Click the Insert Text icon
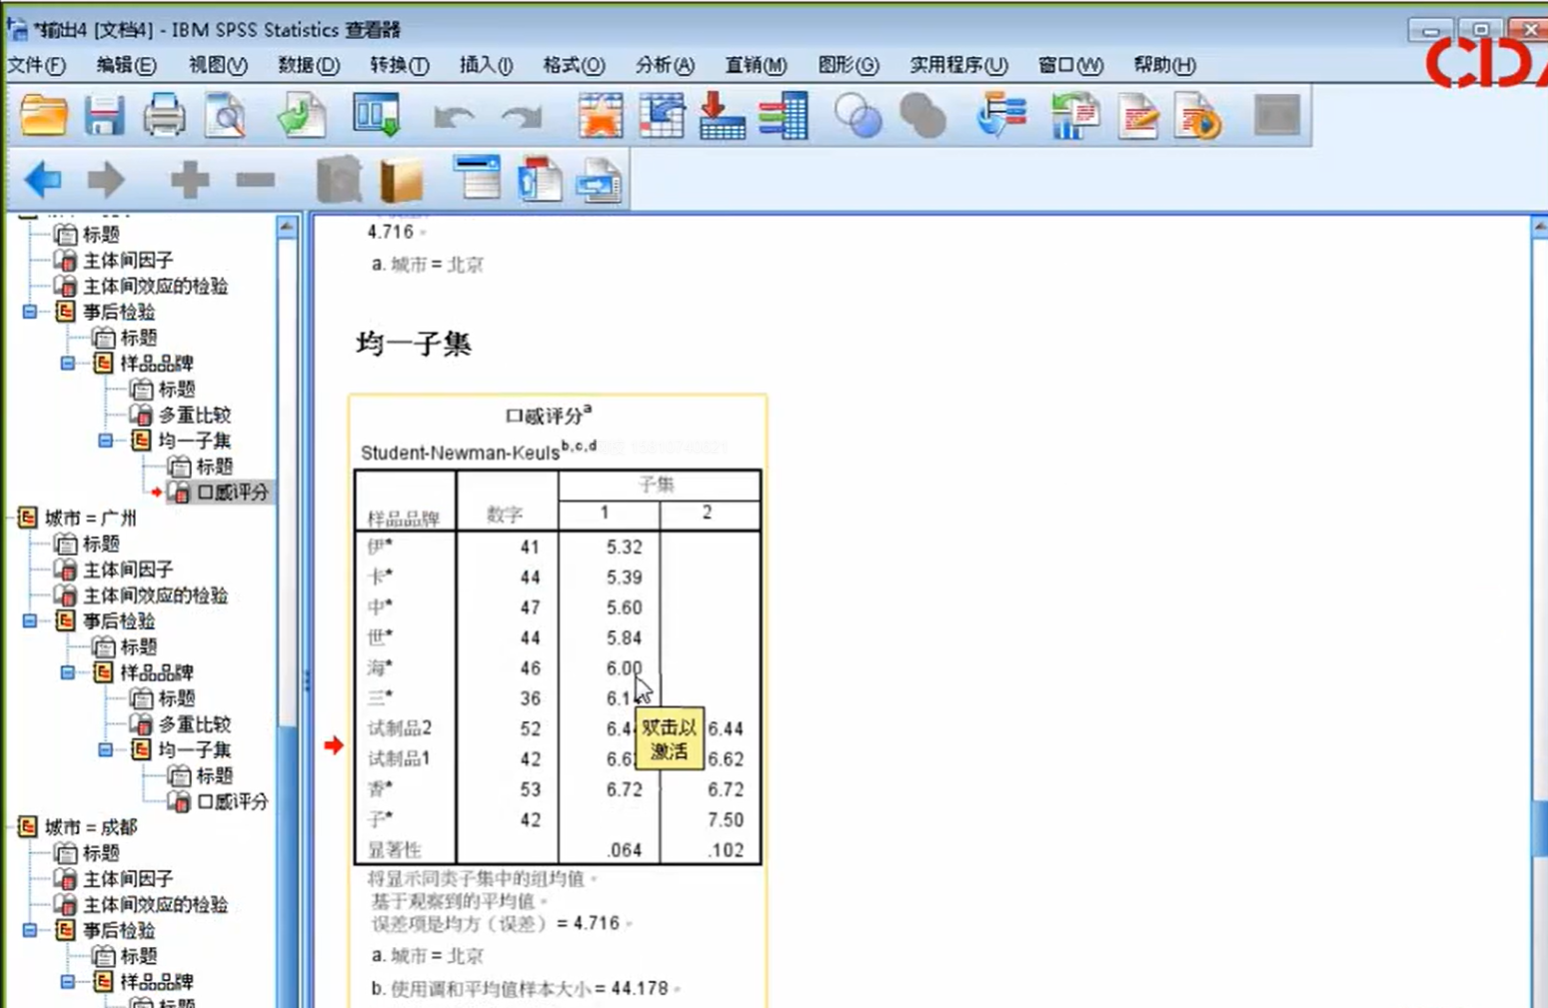 click(x=600, y=180)
